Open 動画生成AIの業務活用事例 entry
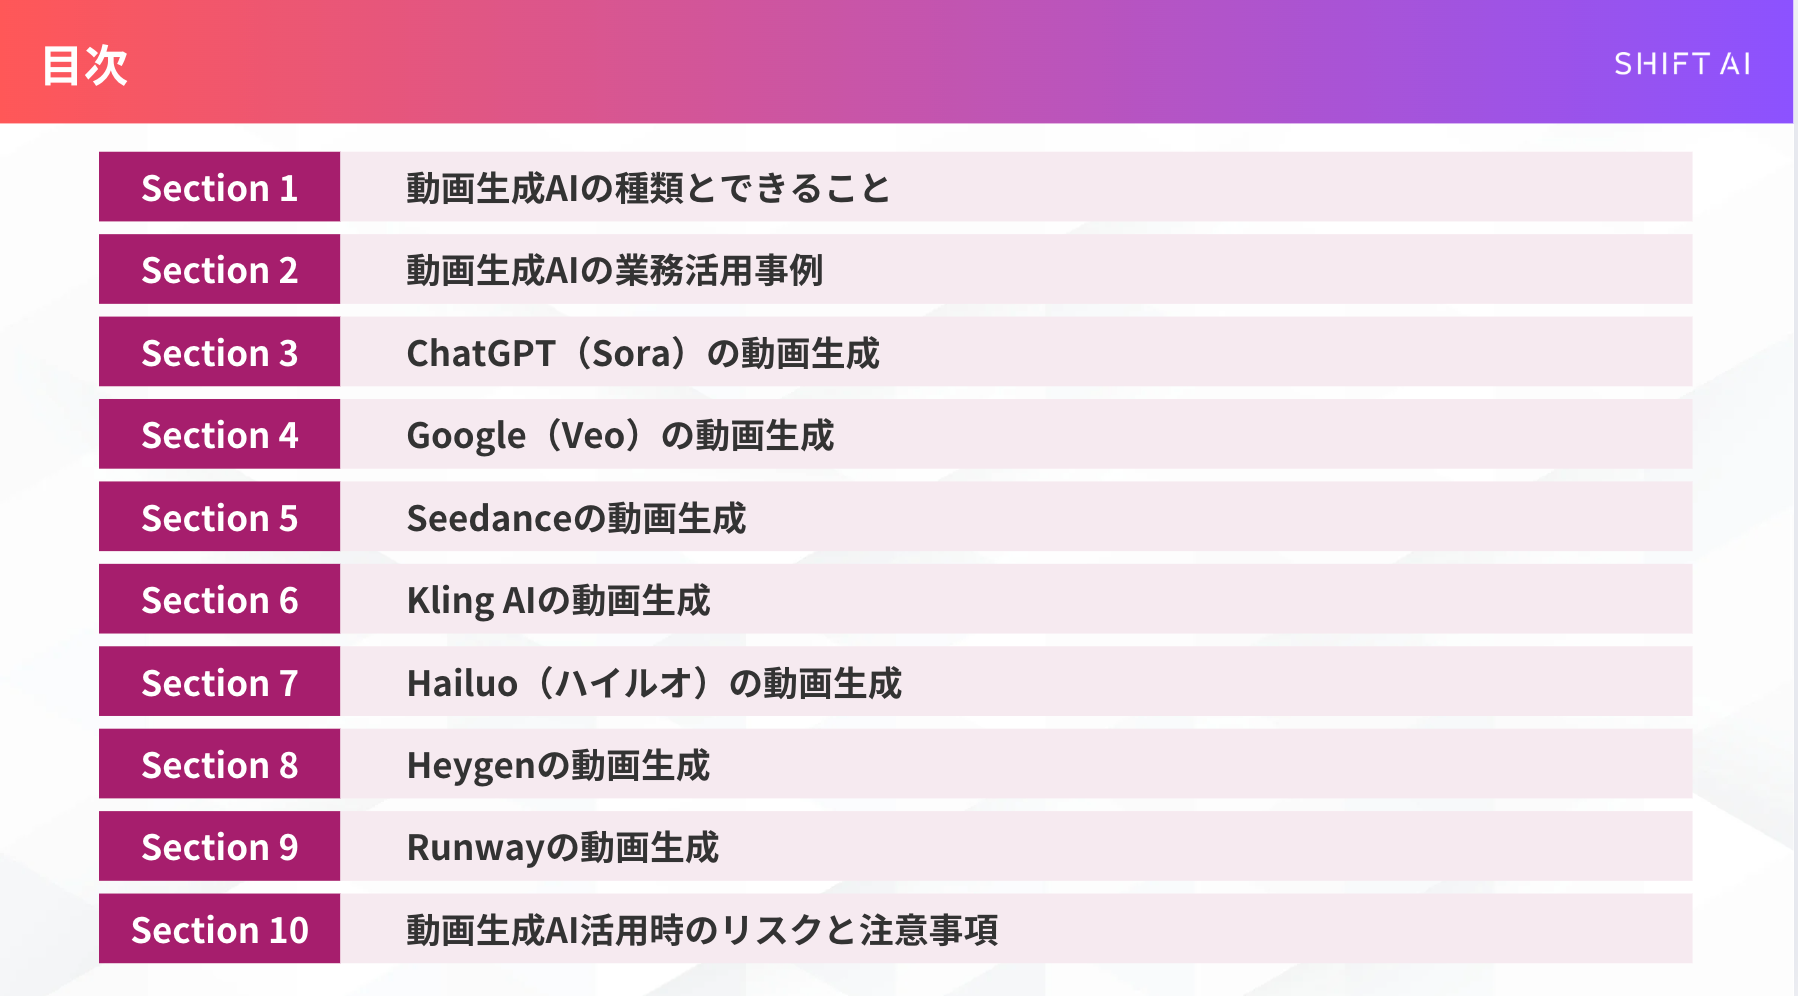Screen dimensions: 1798x996 [x=614, y=270]
